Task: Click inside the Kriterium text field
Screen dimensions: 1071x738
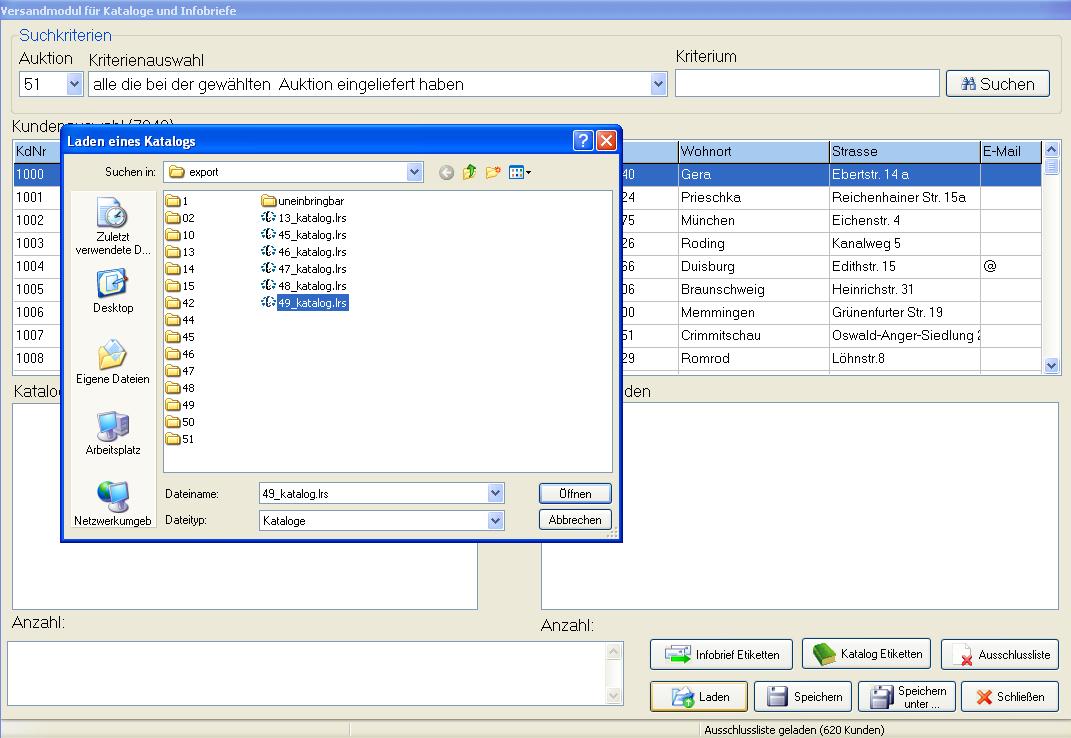Action: pyautogui.click(x=806, y=84)
